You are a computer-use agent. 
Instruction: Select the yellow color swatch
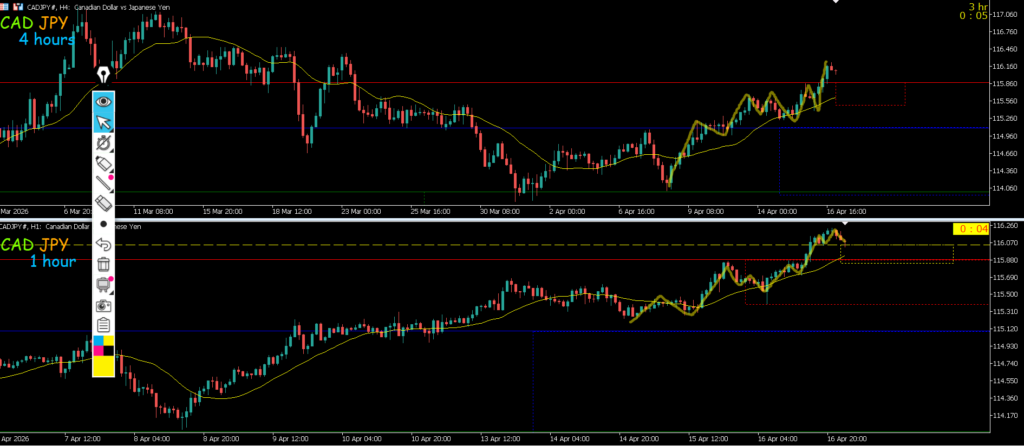(x=104, y=366)
